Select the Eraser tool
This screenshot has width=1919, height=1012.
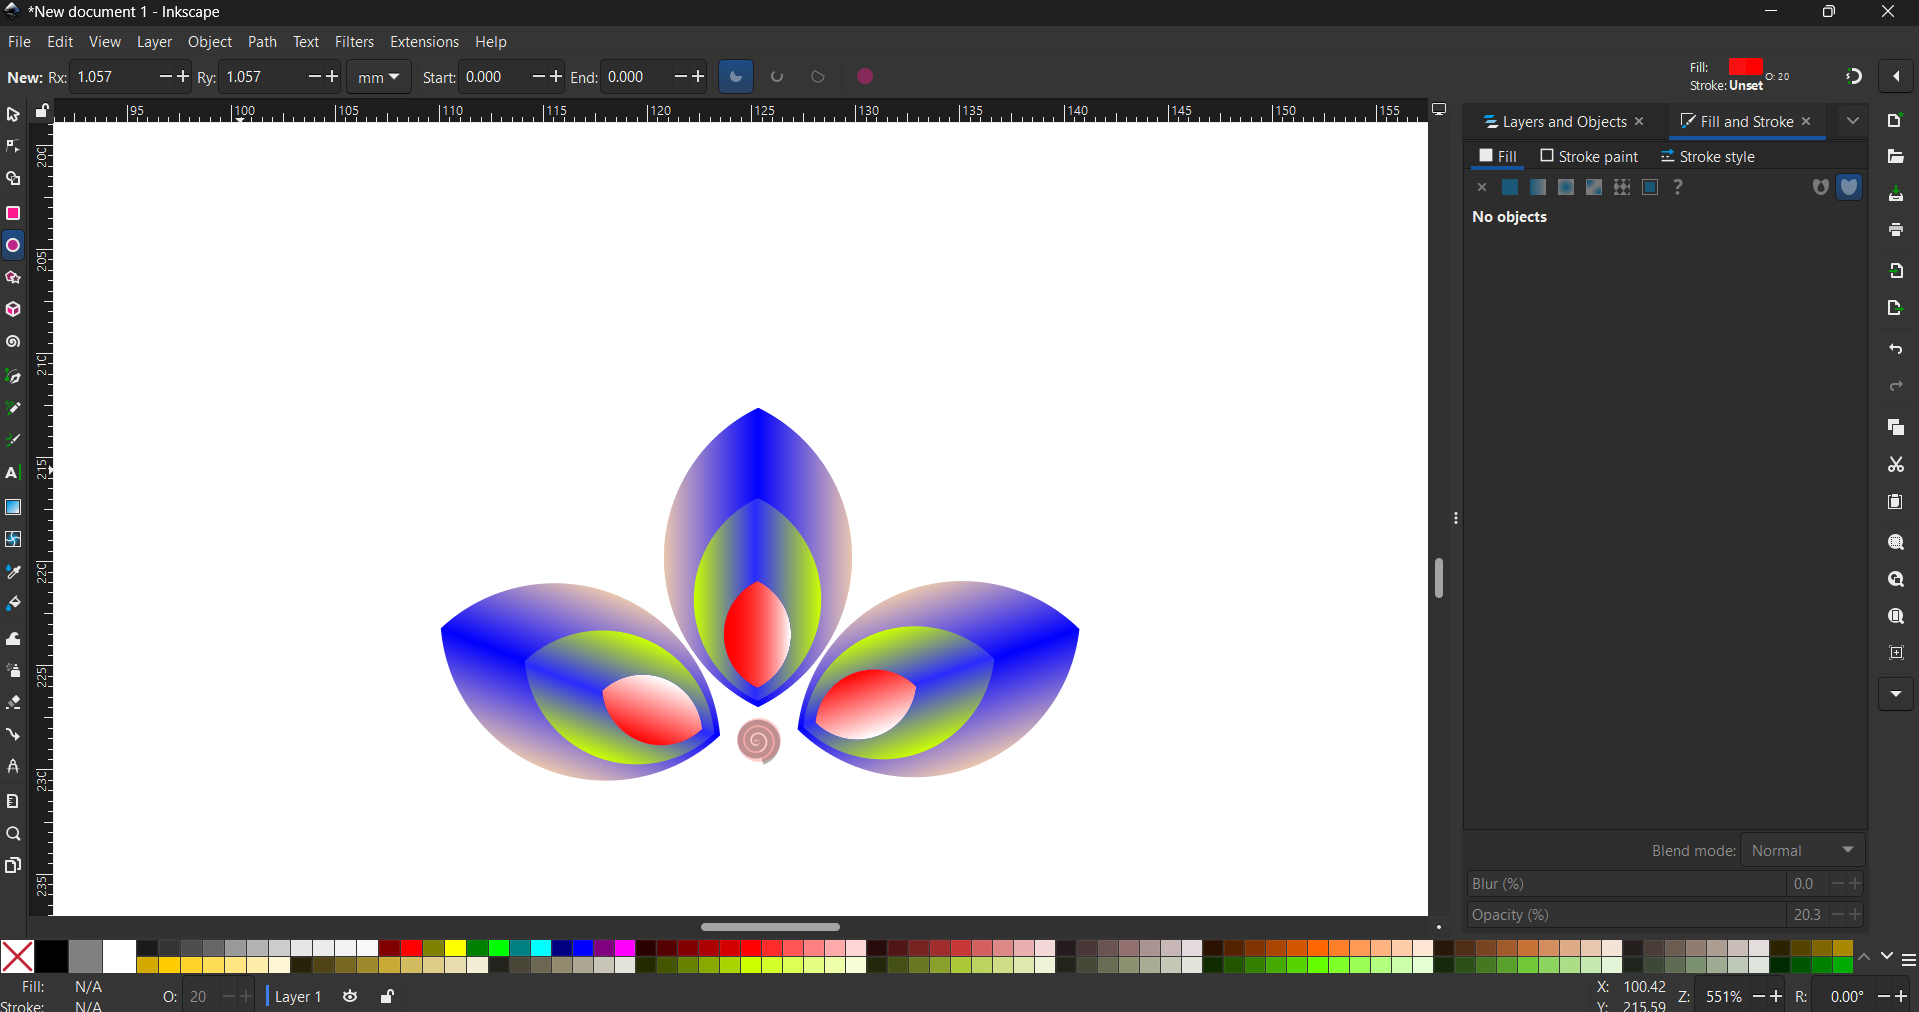[x=13, y=703]
